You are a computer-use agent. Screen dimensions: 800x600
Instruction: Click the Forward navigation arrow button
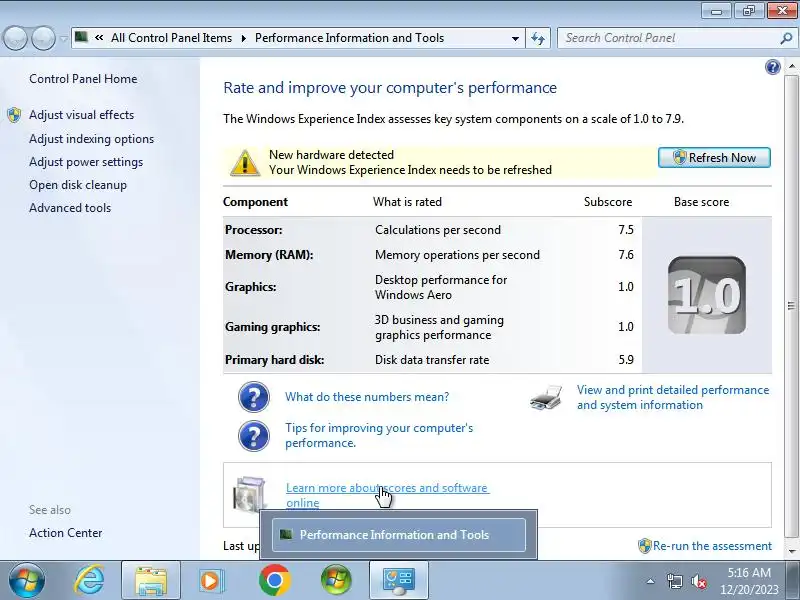pos(44,38)
